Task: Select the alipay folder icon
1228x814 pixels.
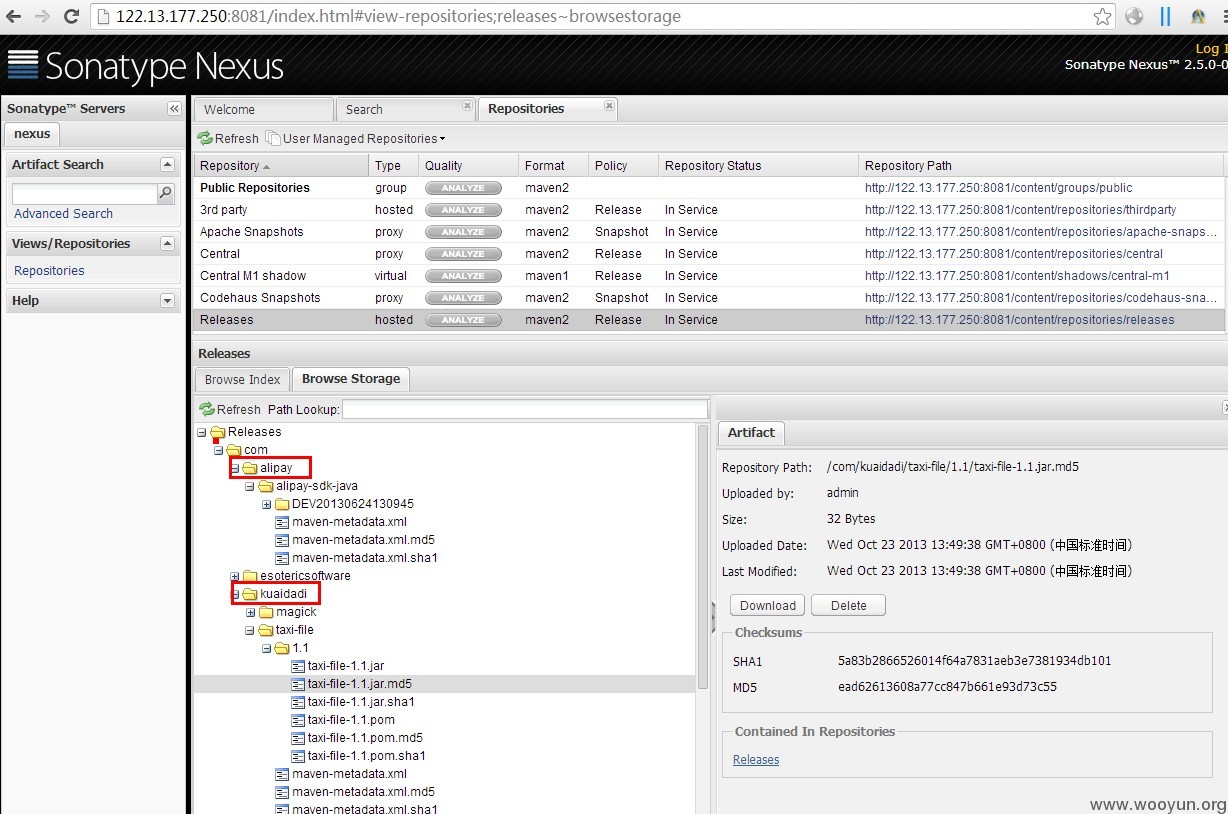Action: tap(250, 468)
